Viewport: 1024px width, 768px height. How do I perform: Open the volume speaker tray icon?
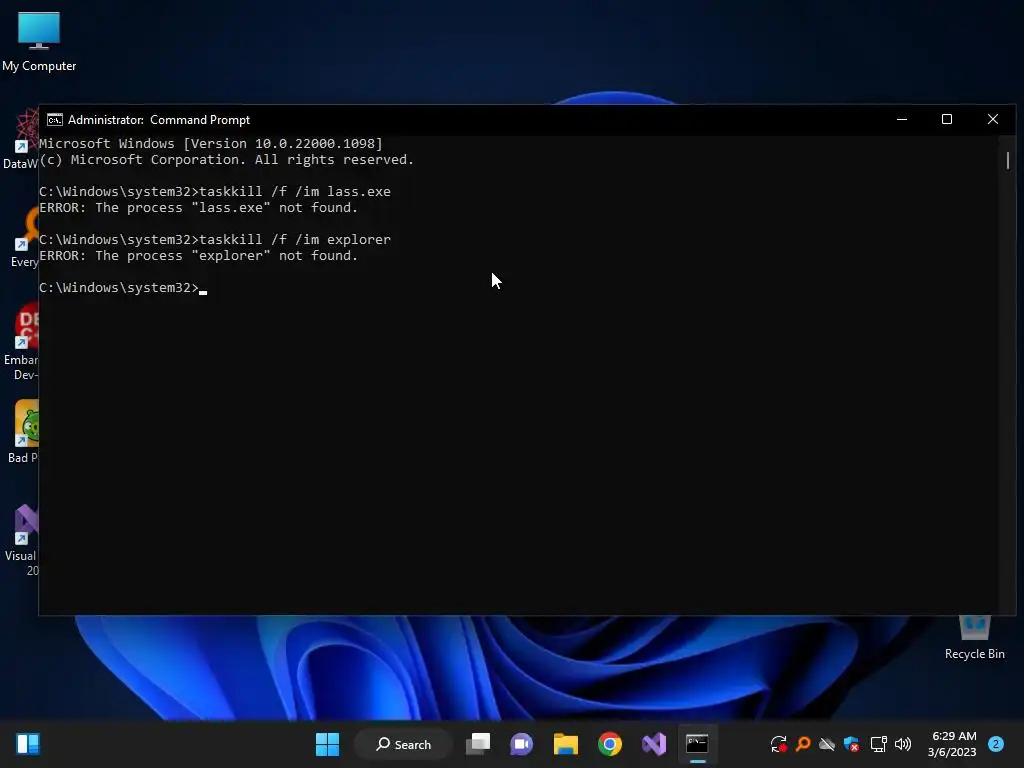tap(903, 744)
